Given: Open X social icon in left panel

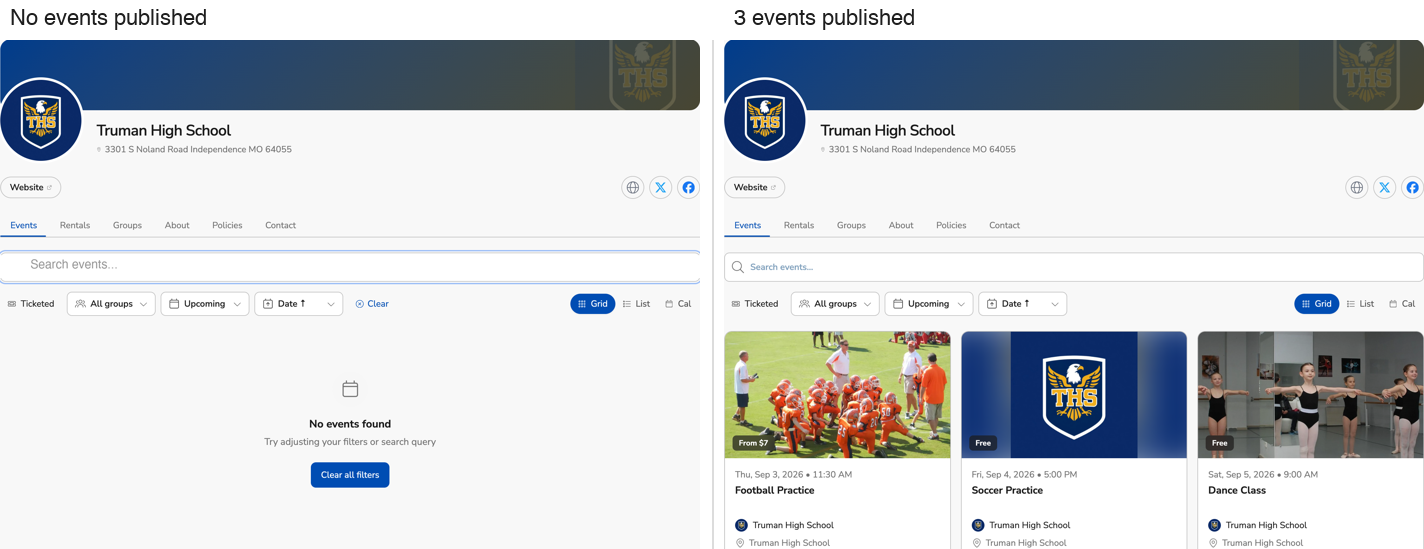Looking at the screenshot, I should [660, 187].
